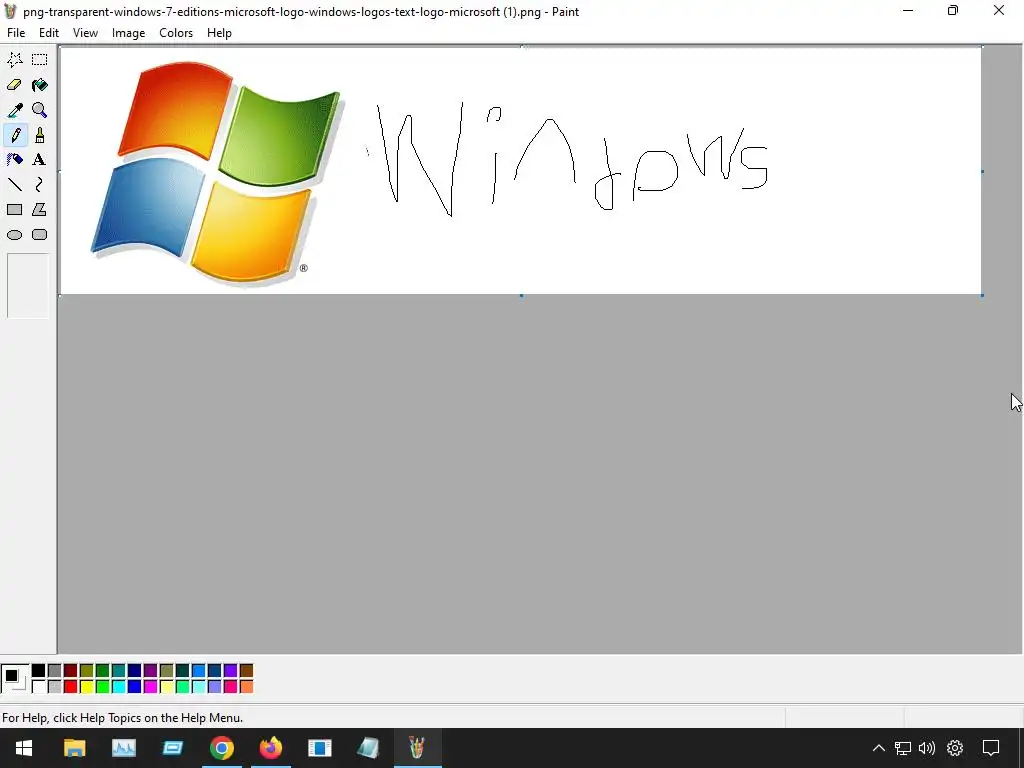The width and height of the screenshot is (1024, 768).
Task: Click the Paint icon in the taskbar
Action: point(417,748)
